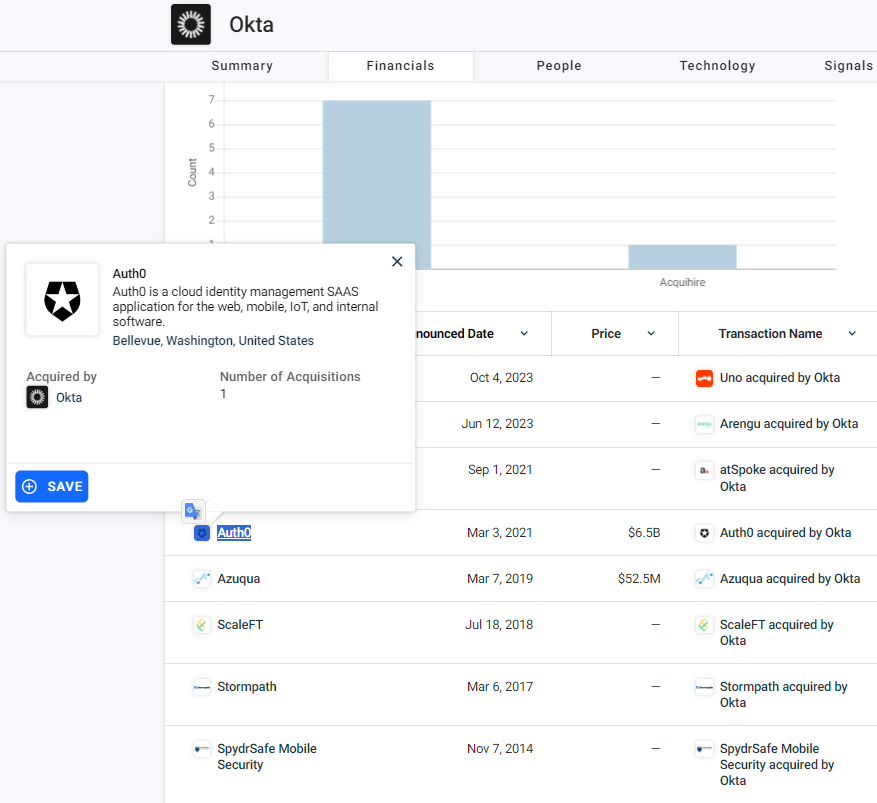
Task: Select the Jun 12, 2023 date cell
Action: tap(497, 424)
